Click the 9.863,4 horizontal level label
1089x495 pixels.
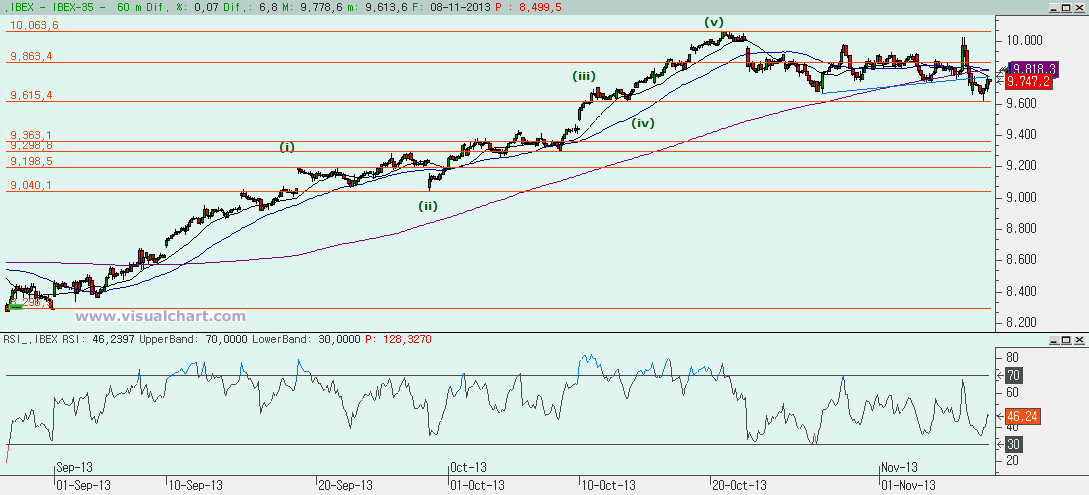coord(30,57)
